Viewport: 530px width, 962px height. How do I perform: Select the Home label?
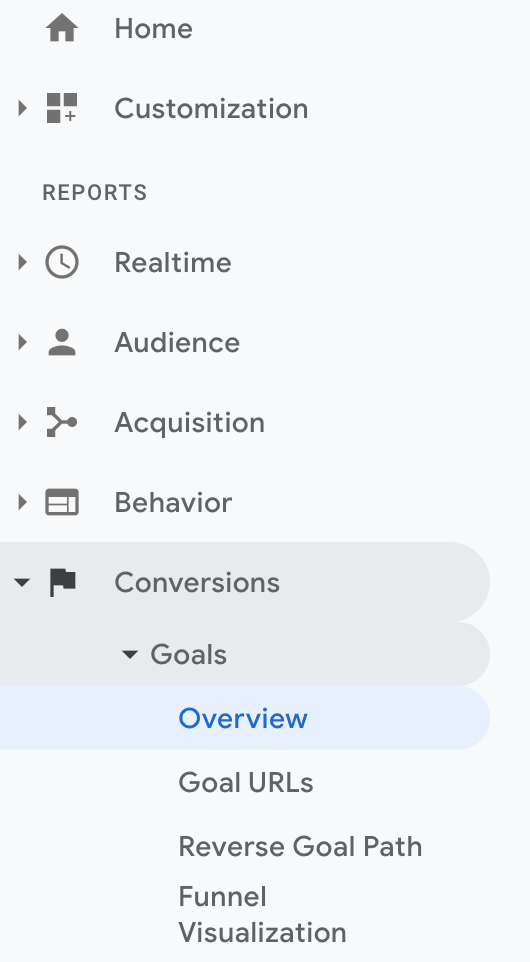(x=153, y=29)
